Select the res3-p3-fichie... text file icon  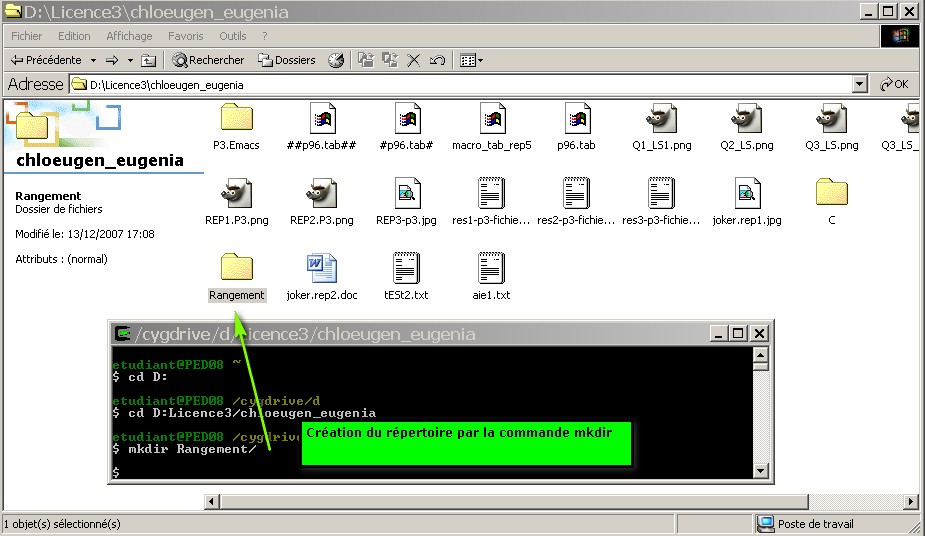pyautogui.click(x=661, y=192)
